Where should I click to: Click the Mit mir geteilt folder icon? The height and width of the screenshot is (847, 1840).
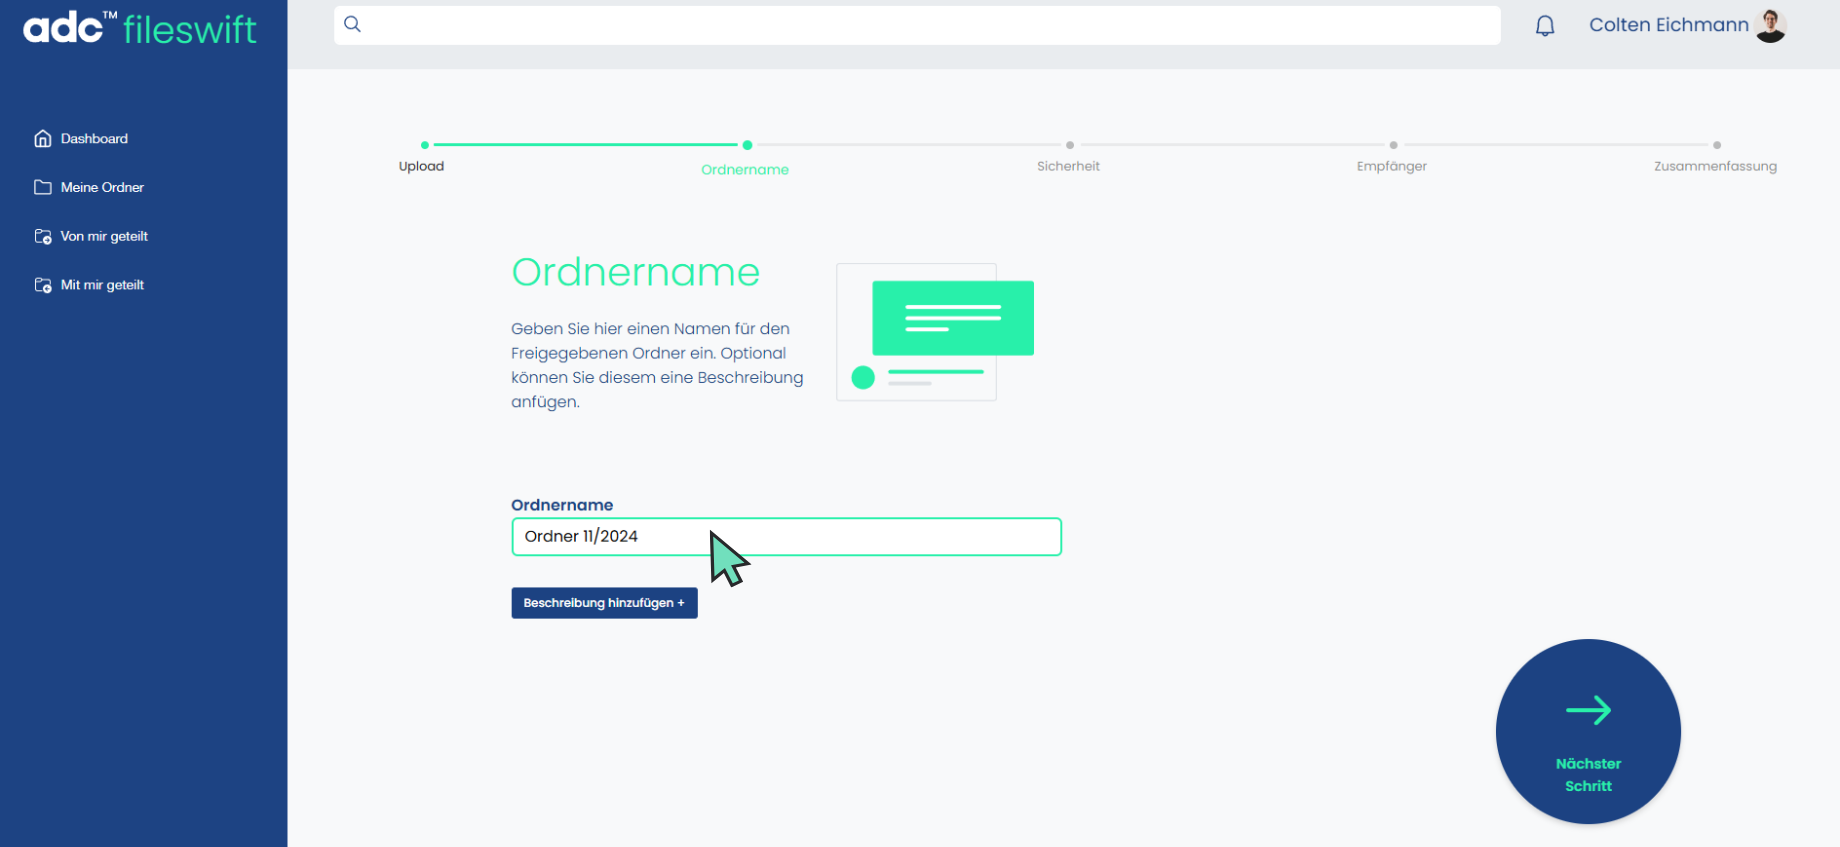point(43,285)
